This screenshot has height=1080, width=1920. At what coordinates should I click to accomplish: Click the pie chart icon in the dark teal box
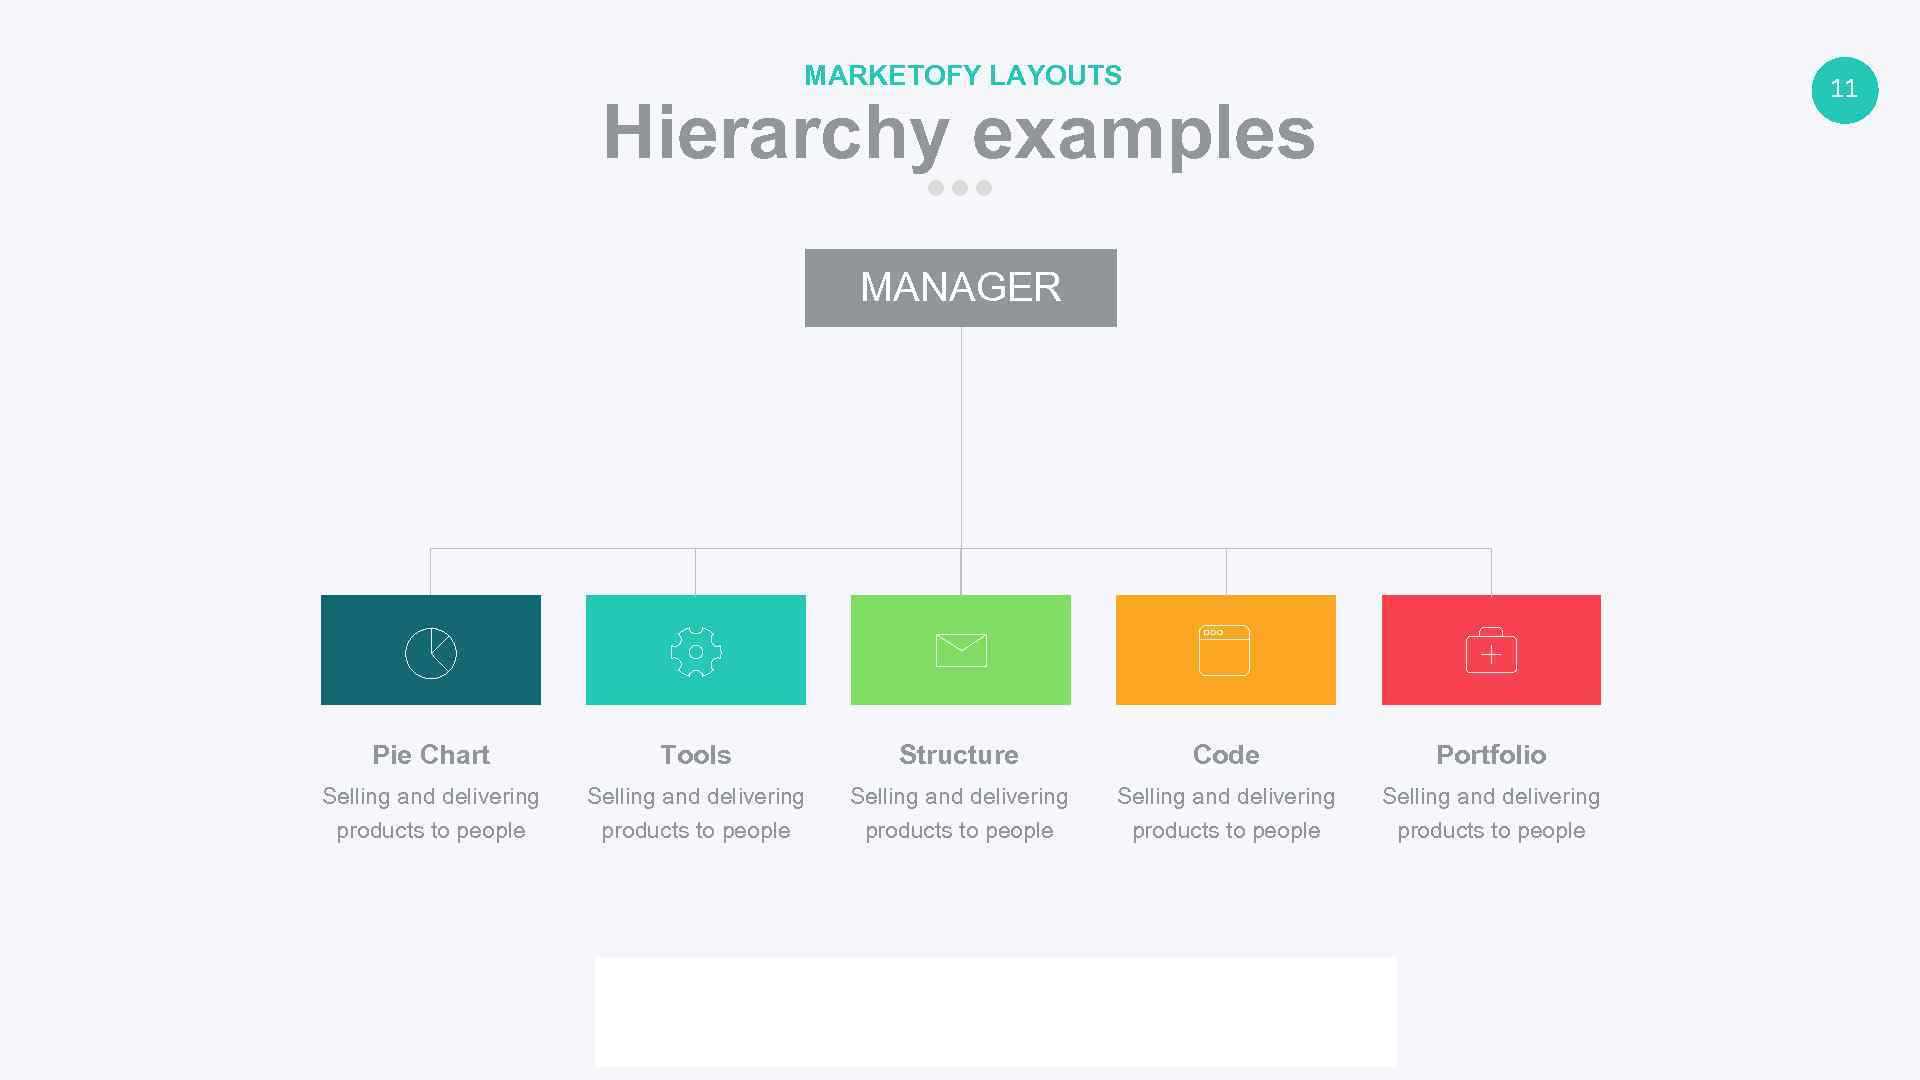tap(431, 653)
